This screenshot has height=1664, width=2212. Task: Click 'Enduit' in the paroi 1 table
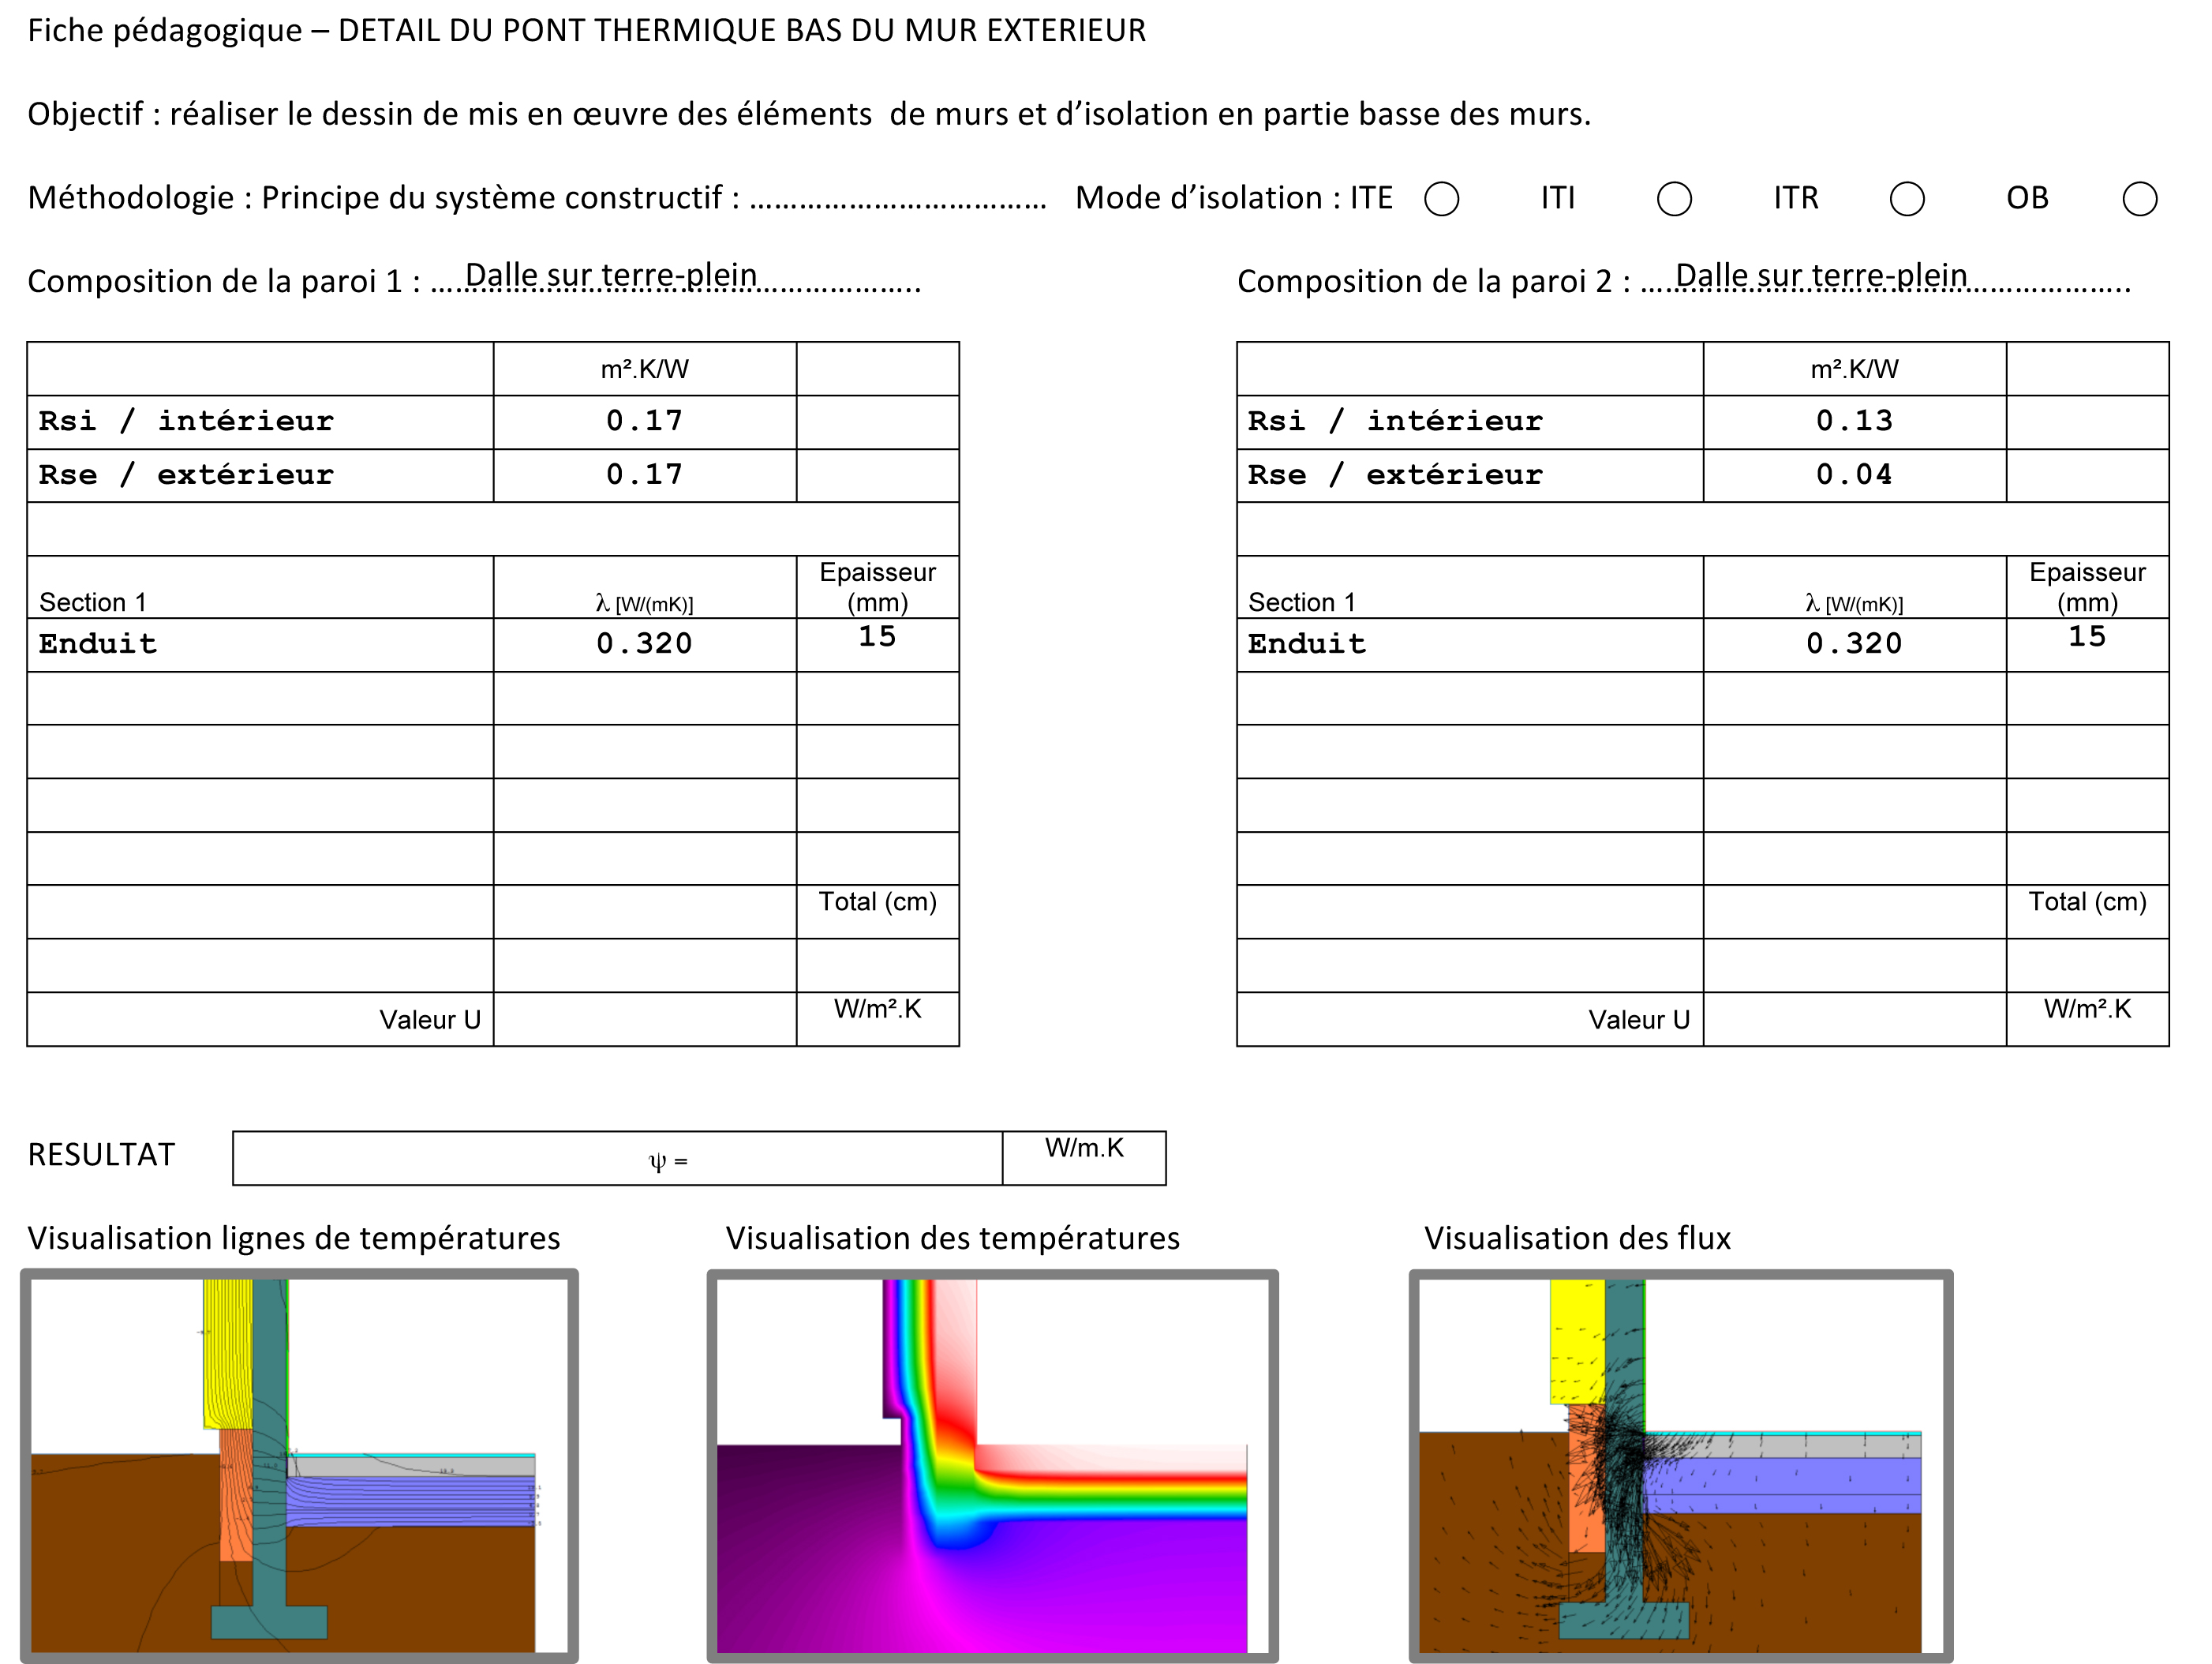pyautogui.click(x=98, y=644)
